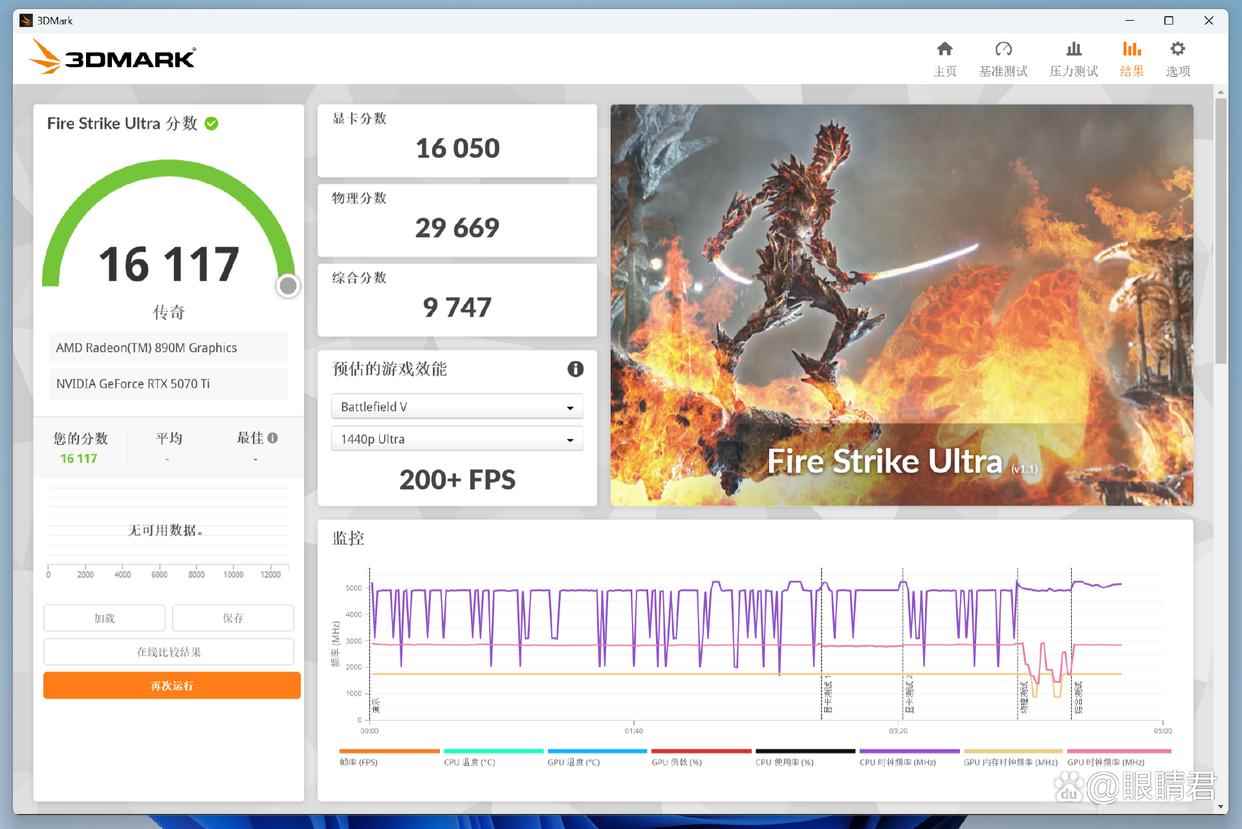1242x829 pixels.
Task: Toggle the GPU 温度 (°C) legend swatch
Action: [598, 751]
